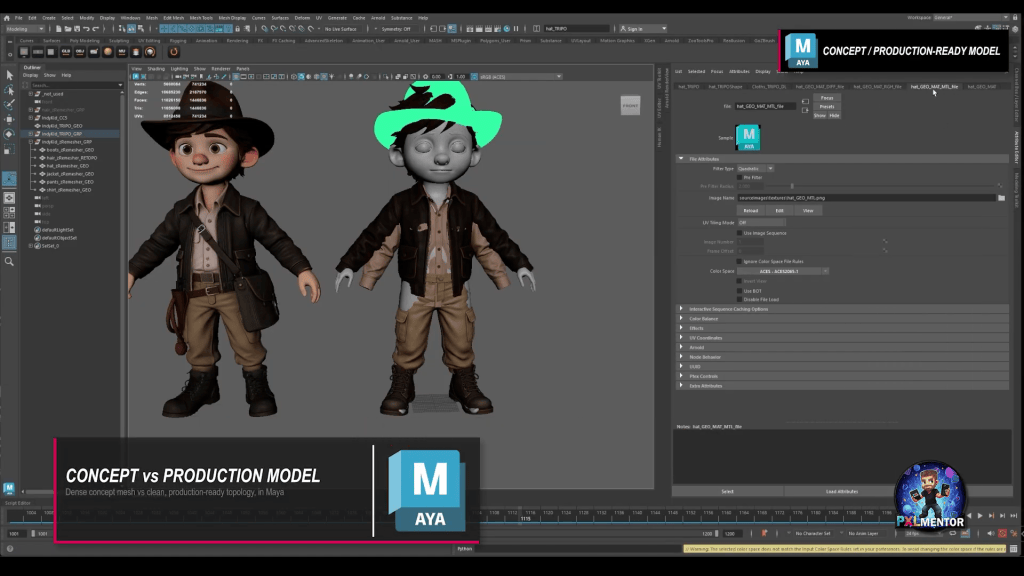The image size is (1024, 576).
Task: Click the Edit image button
Action: click(x=779, y=211)
